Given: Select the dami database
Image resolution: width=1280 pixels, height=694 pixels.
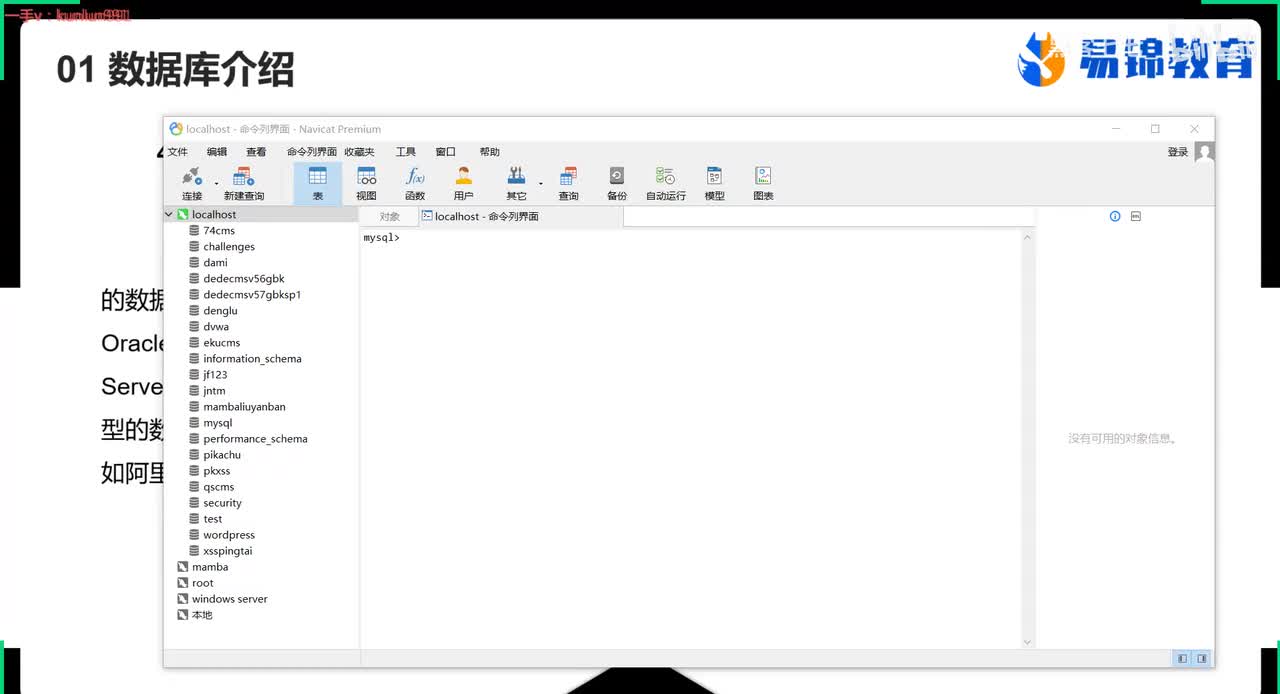Looking at the screenshot, I should click(x=215, y=263).
